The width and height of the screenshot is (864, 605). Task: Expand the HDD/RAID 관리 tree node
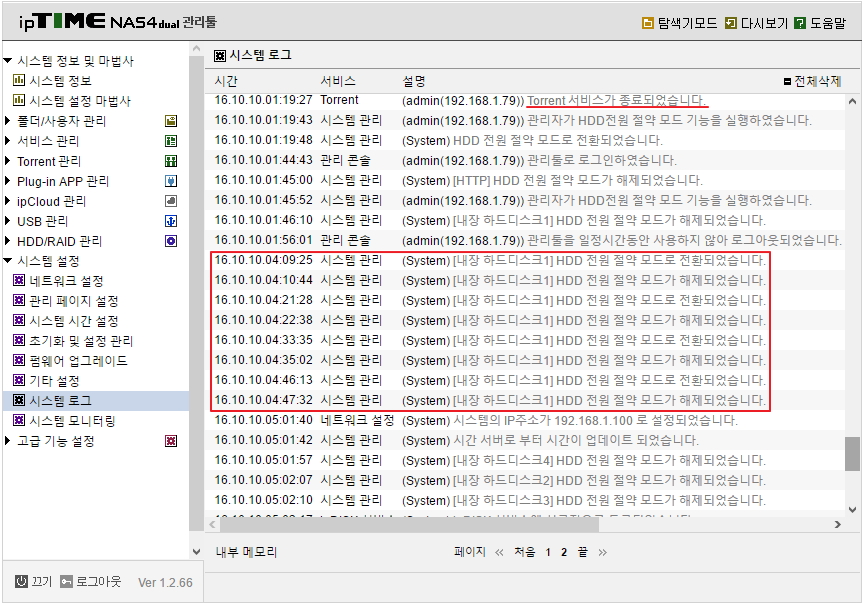[8, 241]
